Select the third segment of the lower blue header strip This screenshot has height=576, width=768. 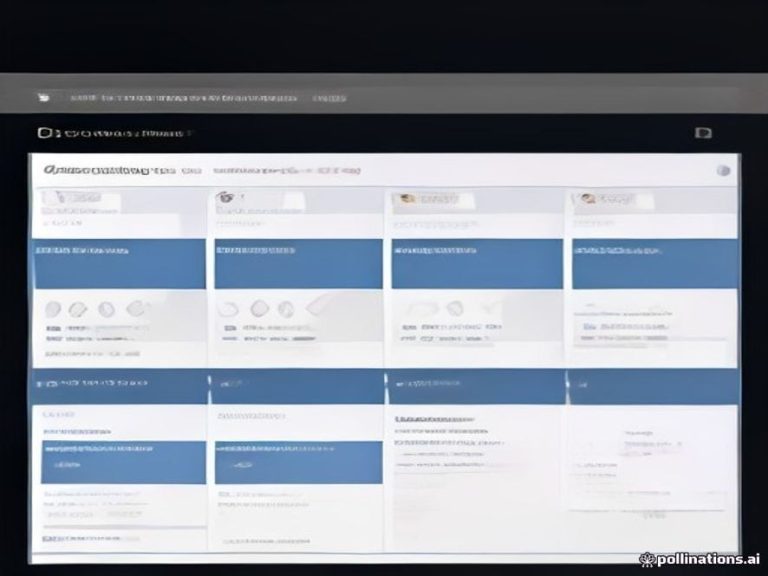point(476,386)
